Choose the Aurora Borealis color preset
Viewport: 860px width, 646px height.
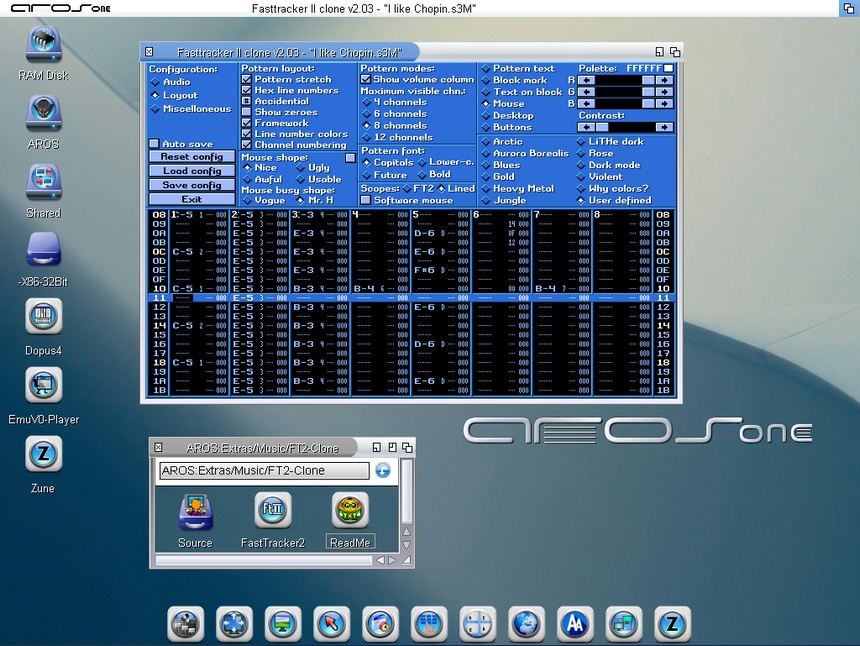tap(486, 154)
